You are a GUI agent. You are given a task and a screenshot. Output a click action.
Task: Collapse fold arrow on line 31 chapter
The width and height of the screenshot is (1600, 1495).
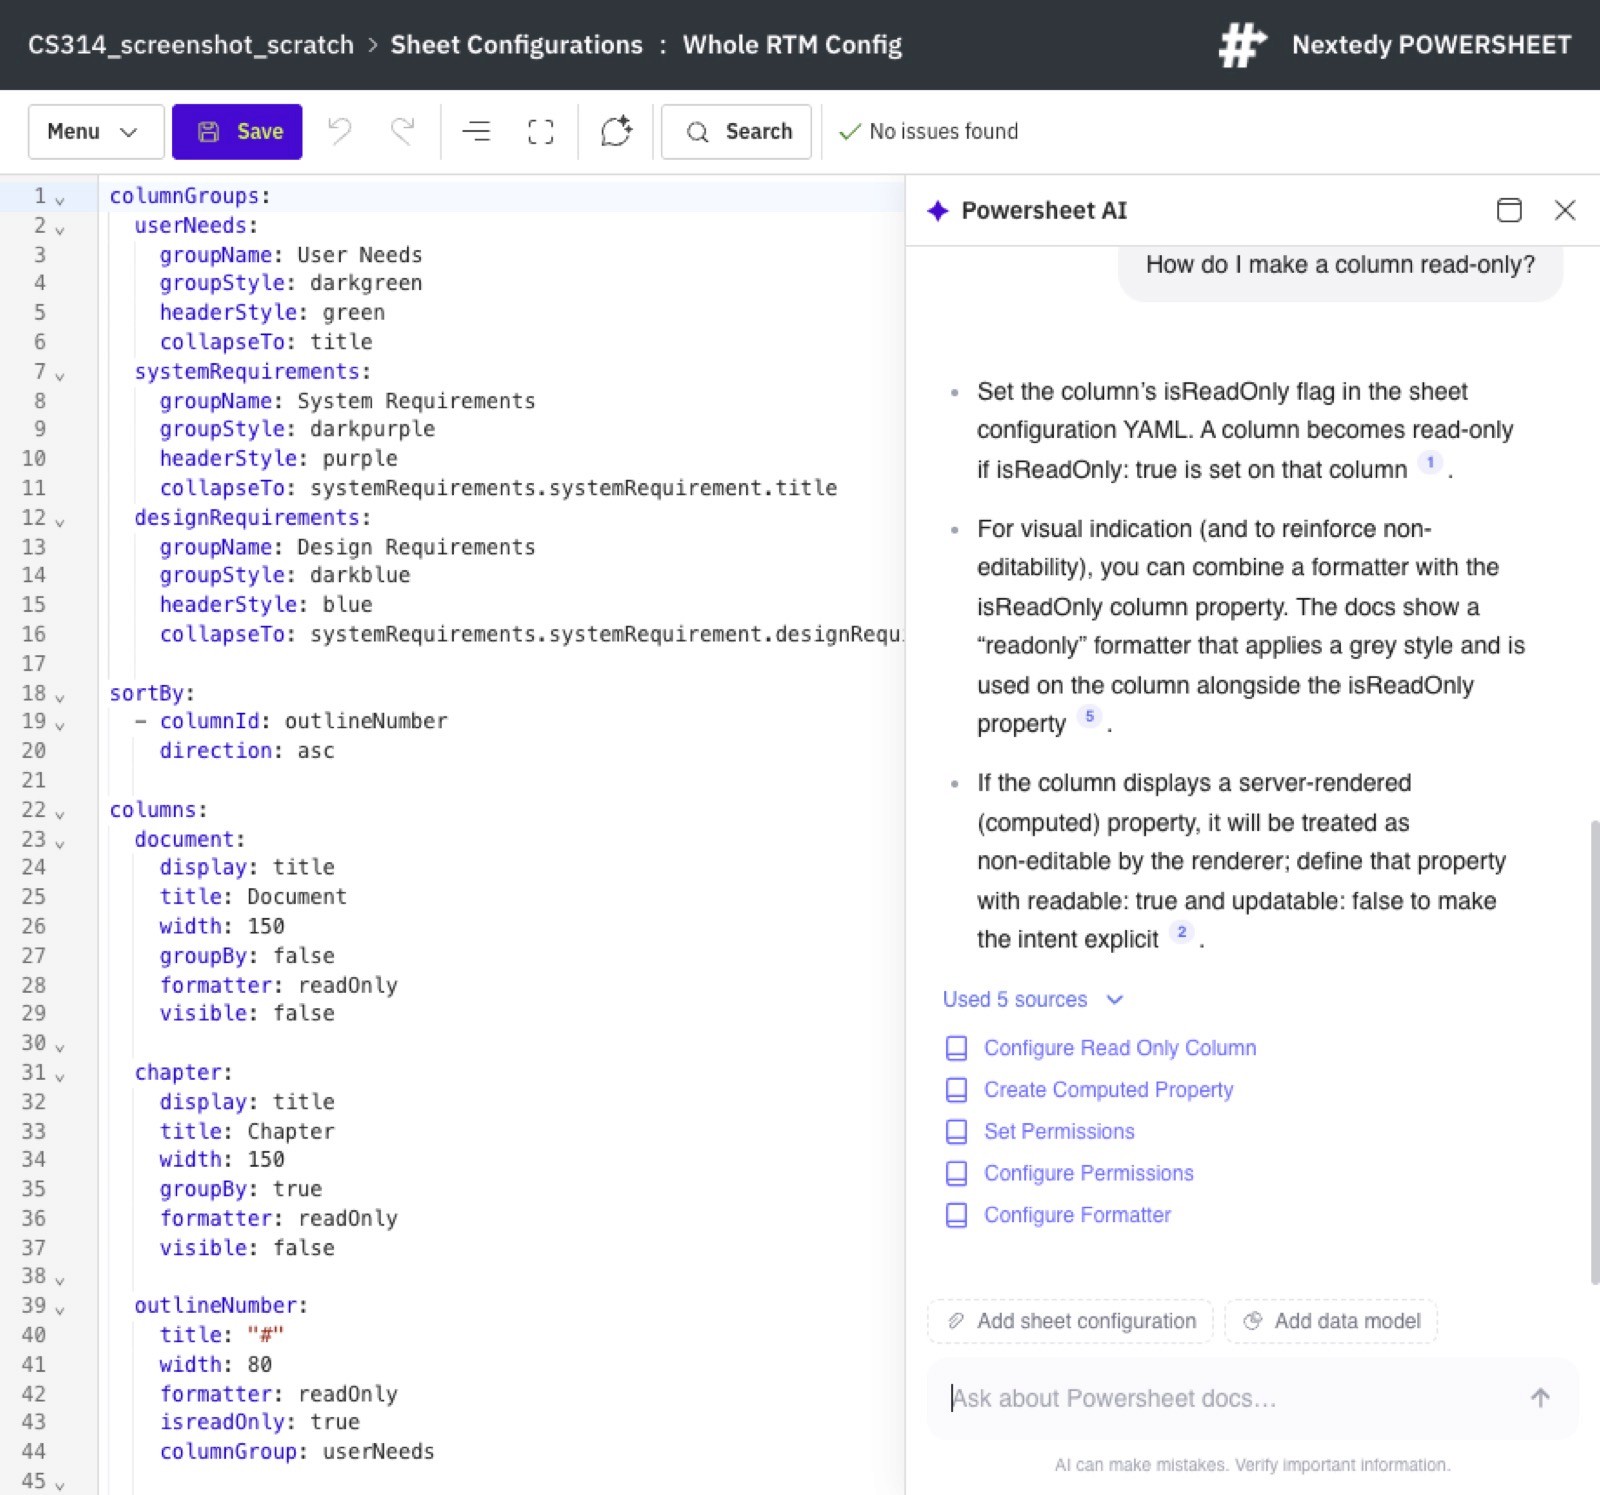(x=60, y=1076)
